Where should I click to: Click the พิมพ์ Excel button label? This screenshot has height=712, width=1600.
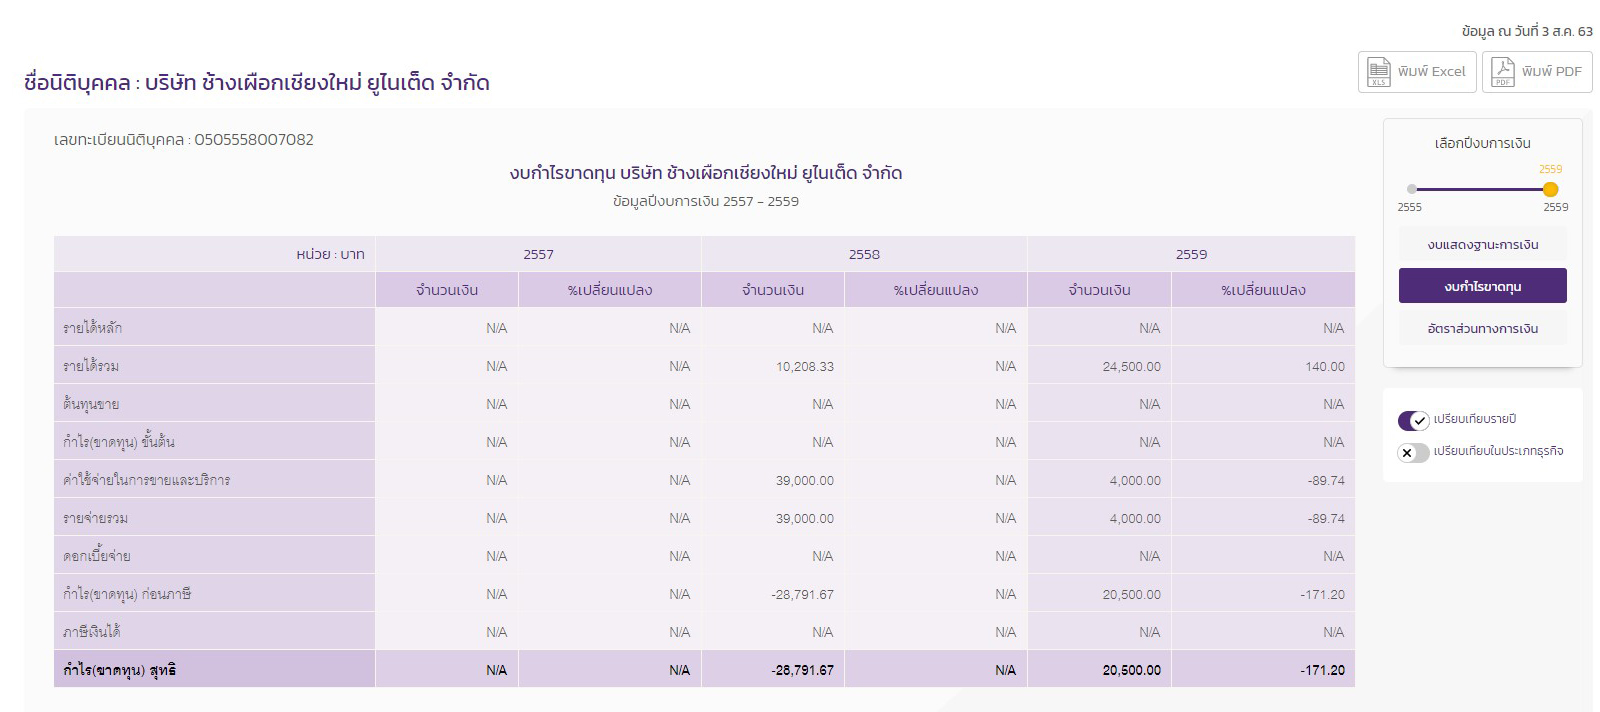(x=1431, y=72)
